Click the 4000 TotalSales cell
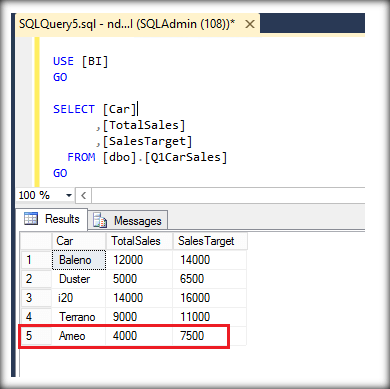390x389 pixels. 139,336
